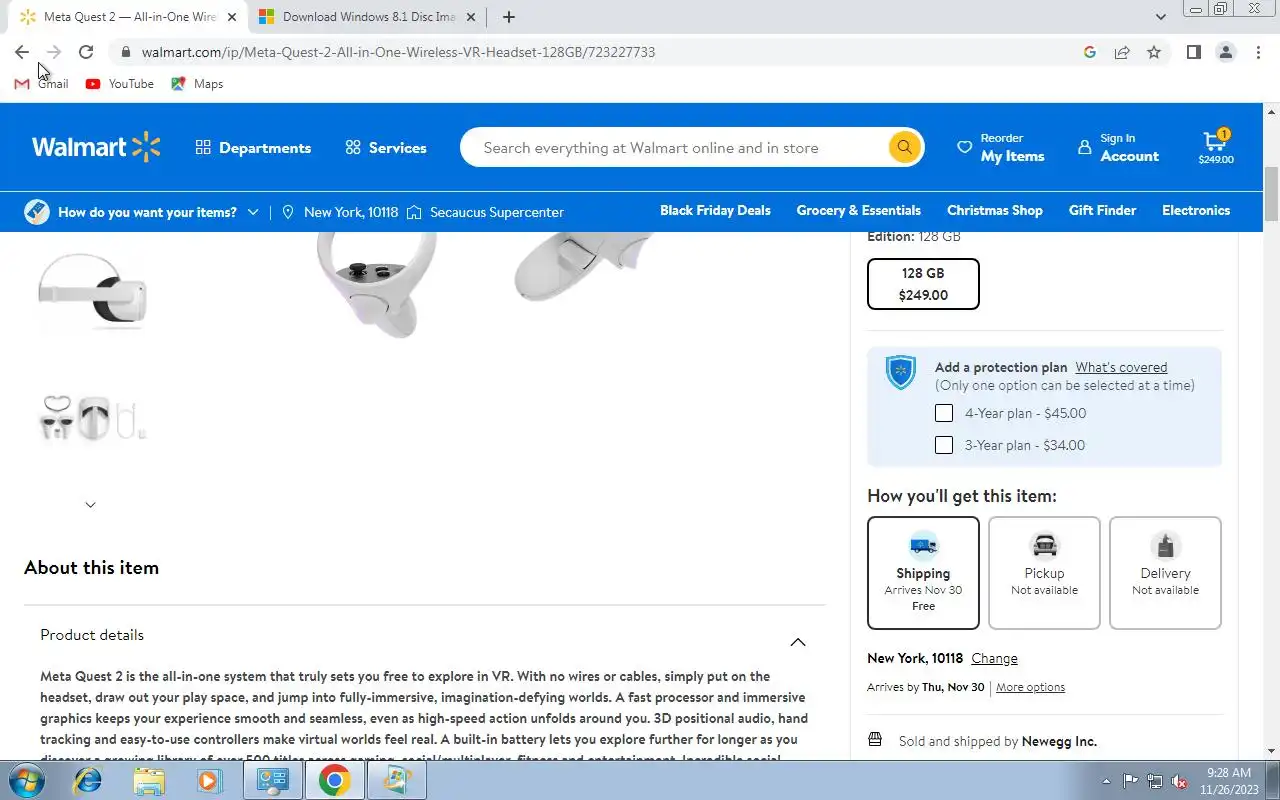1280x800 pixels.
Task: Open the Windows Start menu
Action: click(x=27, y=780)
